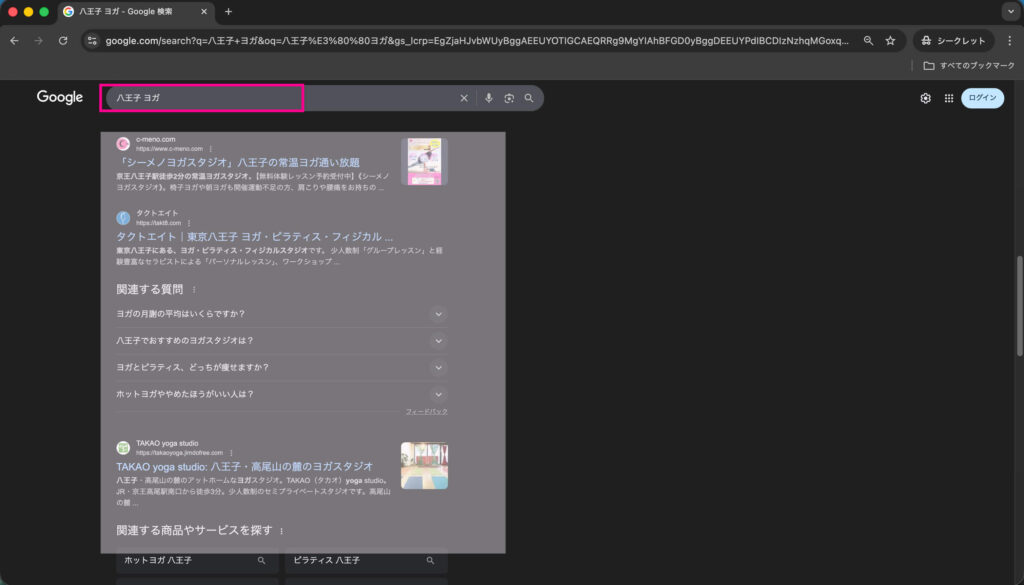The width and height of the screenshot is (1024, 585).
Task: Click the magnifying glass search button
Action: tap(529, 98)
